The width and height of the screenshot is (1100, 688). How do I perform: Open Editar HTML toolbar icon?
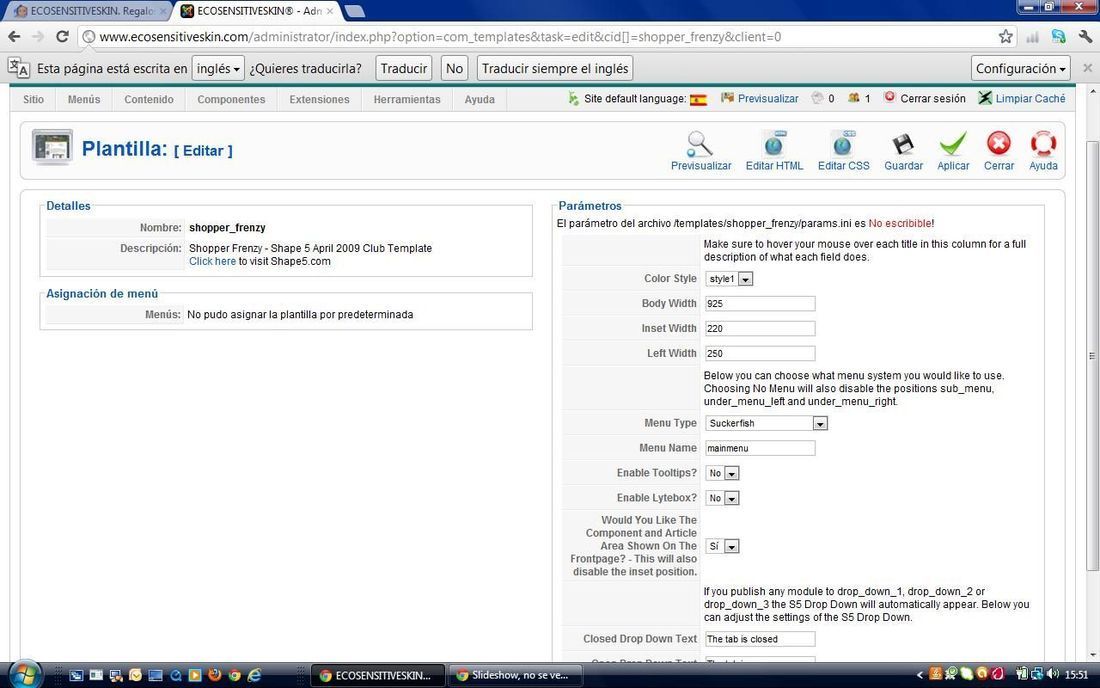[x=774, y=144]
